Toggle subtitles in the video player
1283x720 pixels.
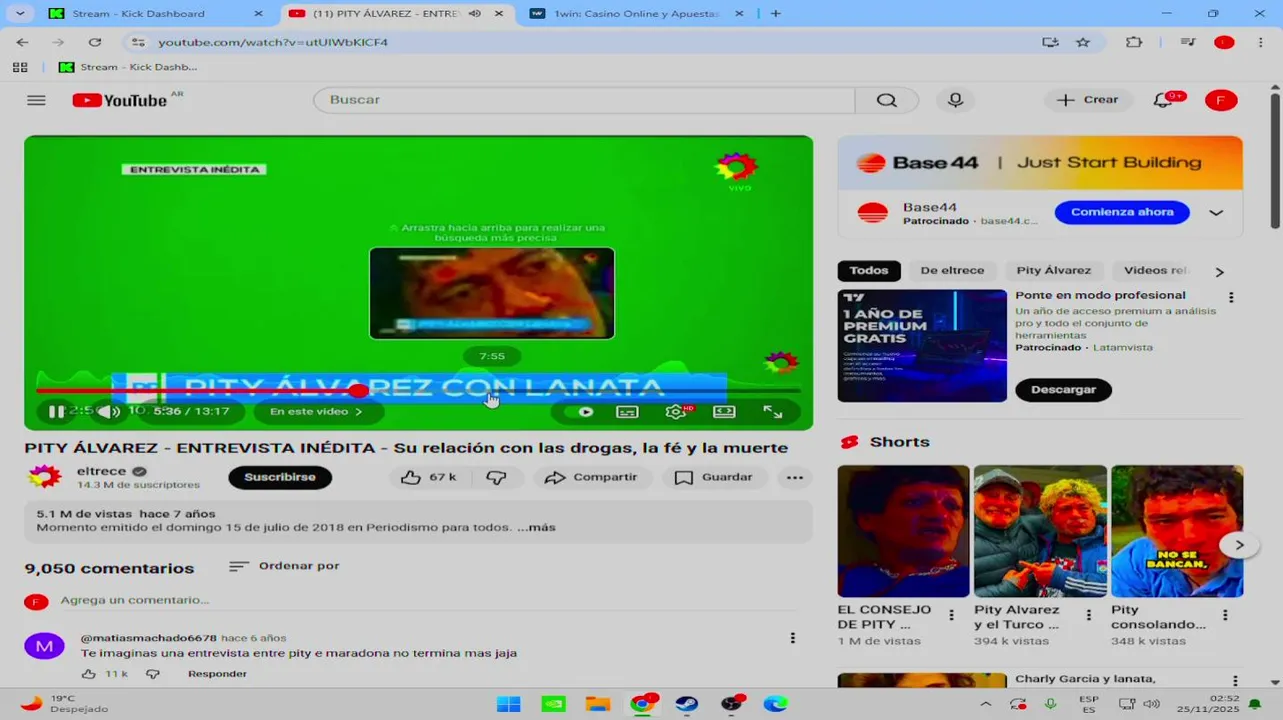point(627,411)
